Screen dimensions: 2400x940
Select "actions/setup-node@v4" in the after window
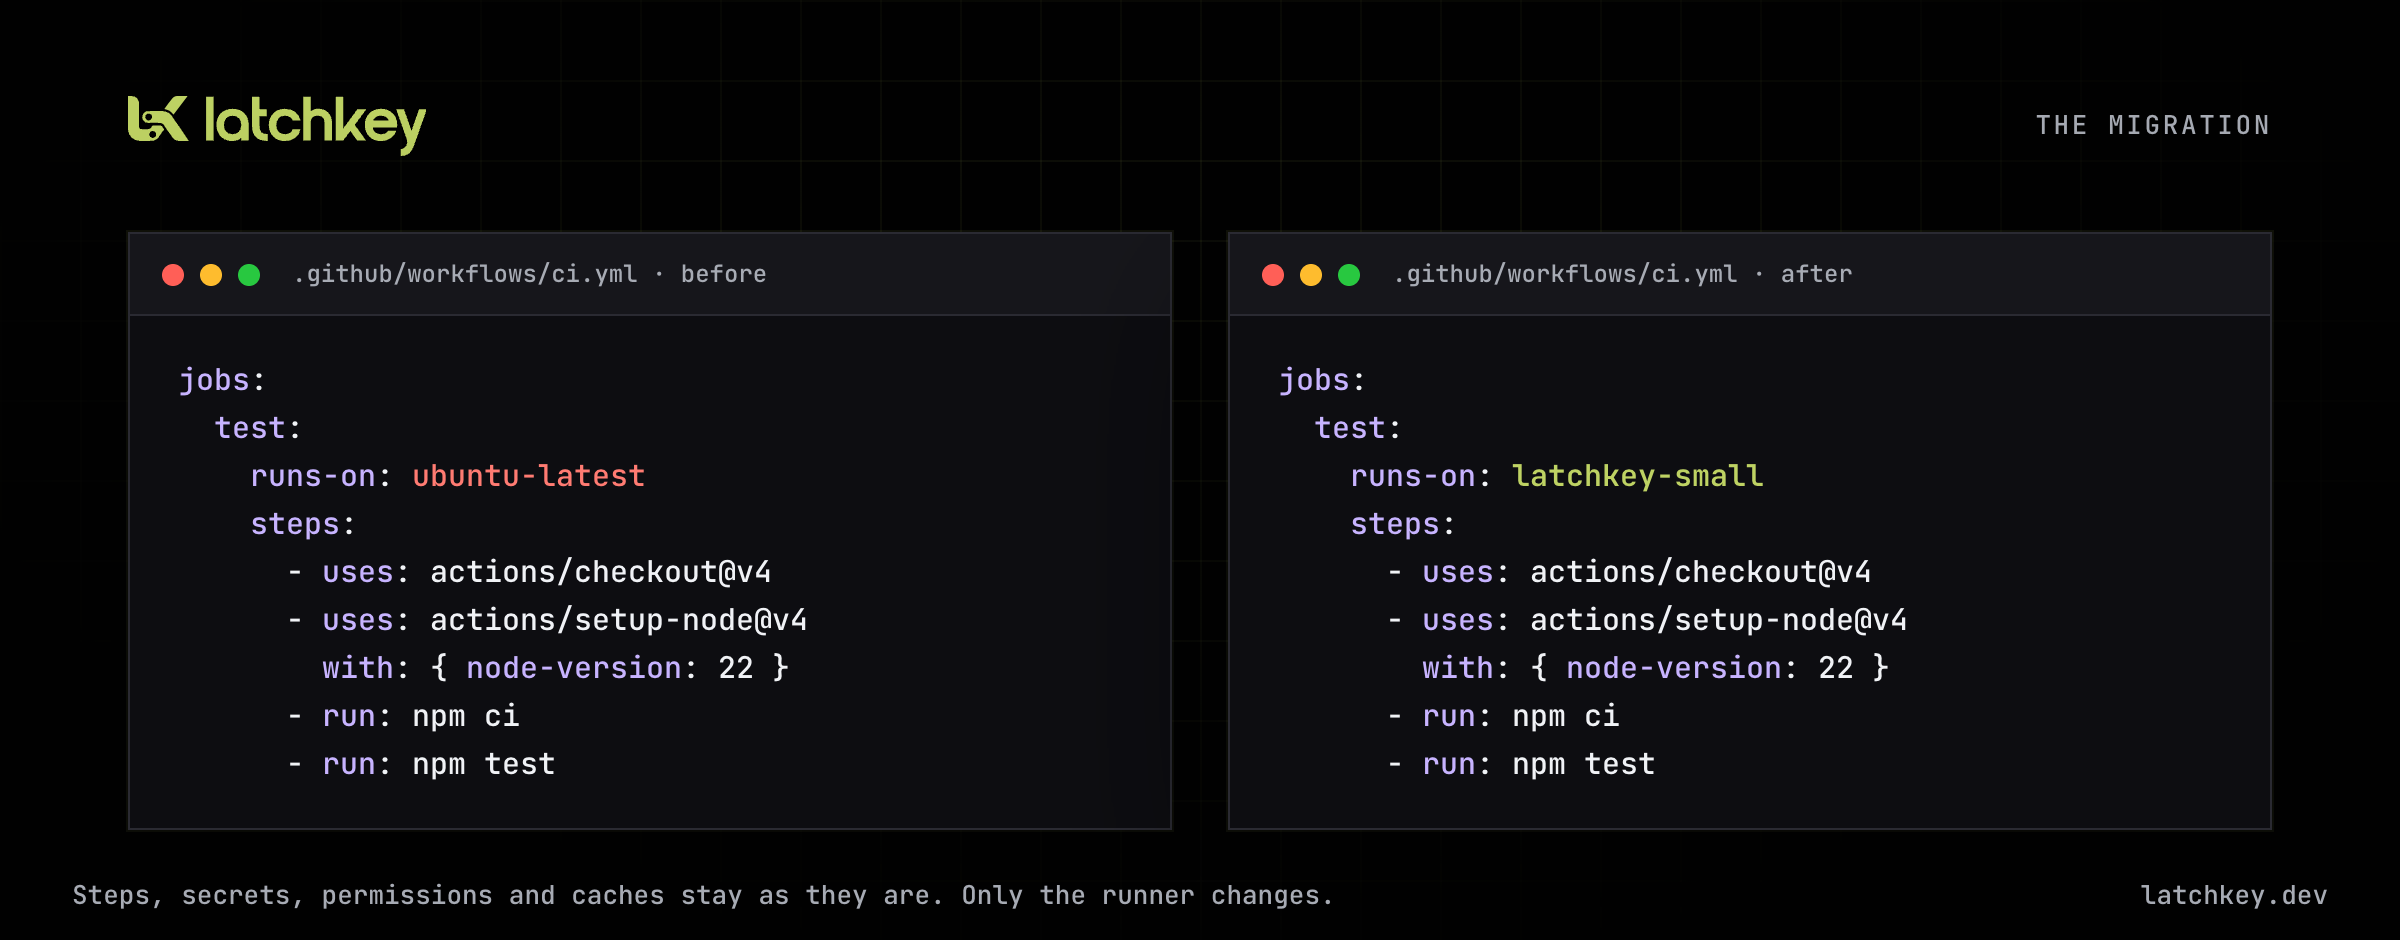[1719, 620]
